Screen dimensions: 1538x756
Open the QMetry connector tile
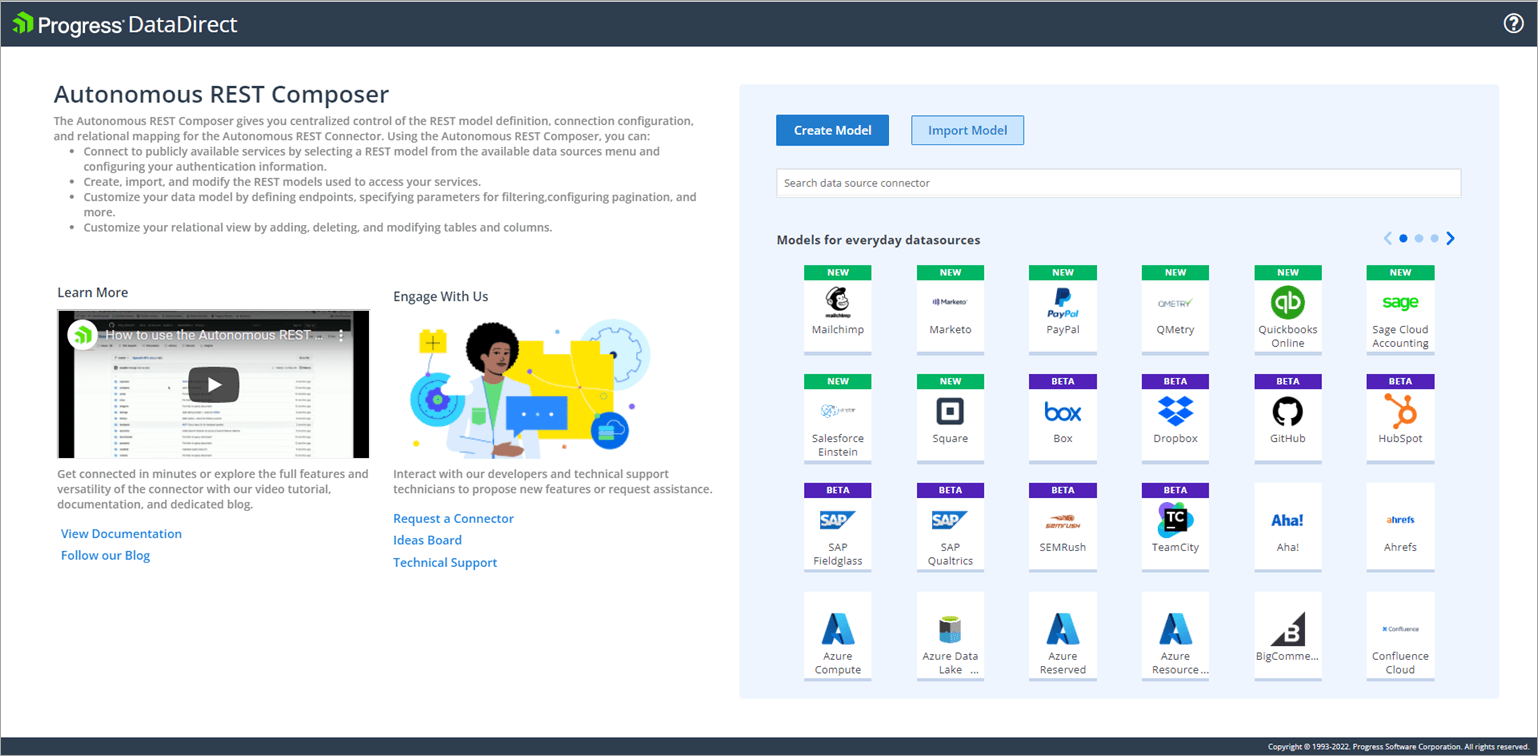click(x=1175, y=308)
